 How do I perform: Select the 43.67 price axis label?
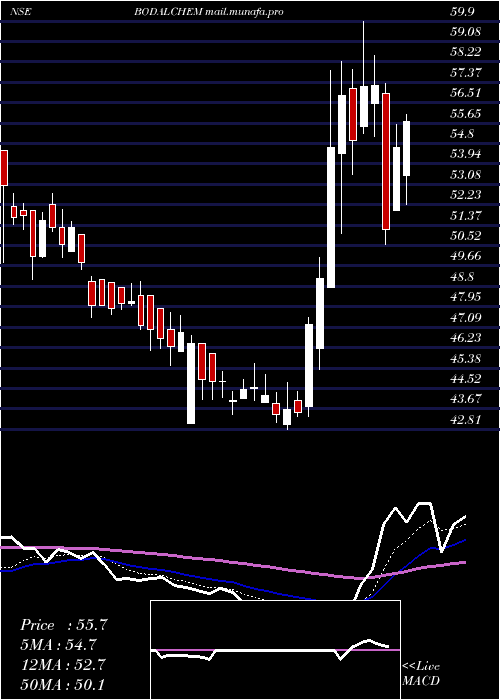[465, 399]
